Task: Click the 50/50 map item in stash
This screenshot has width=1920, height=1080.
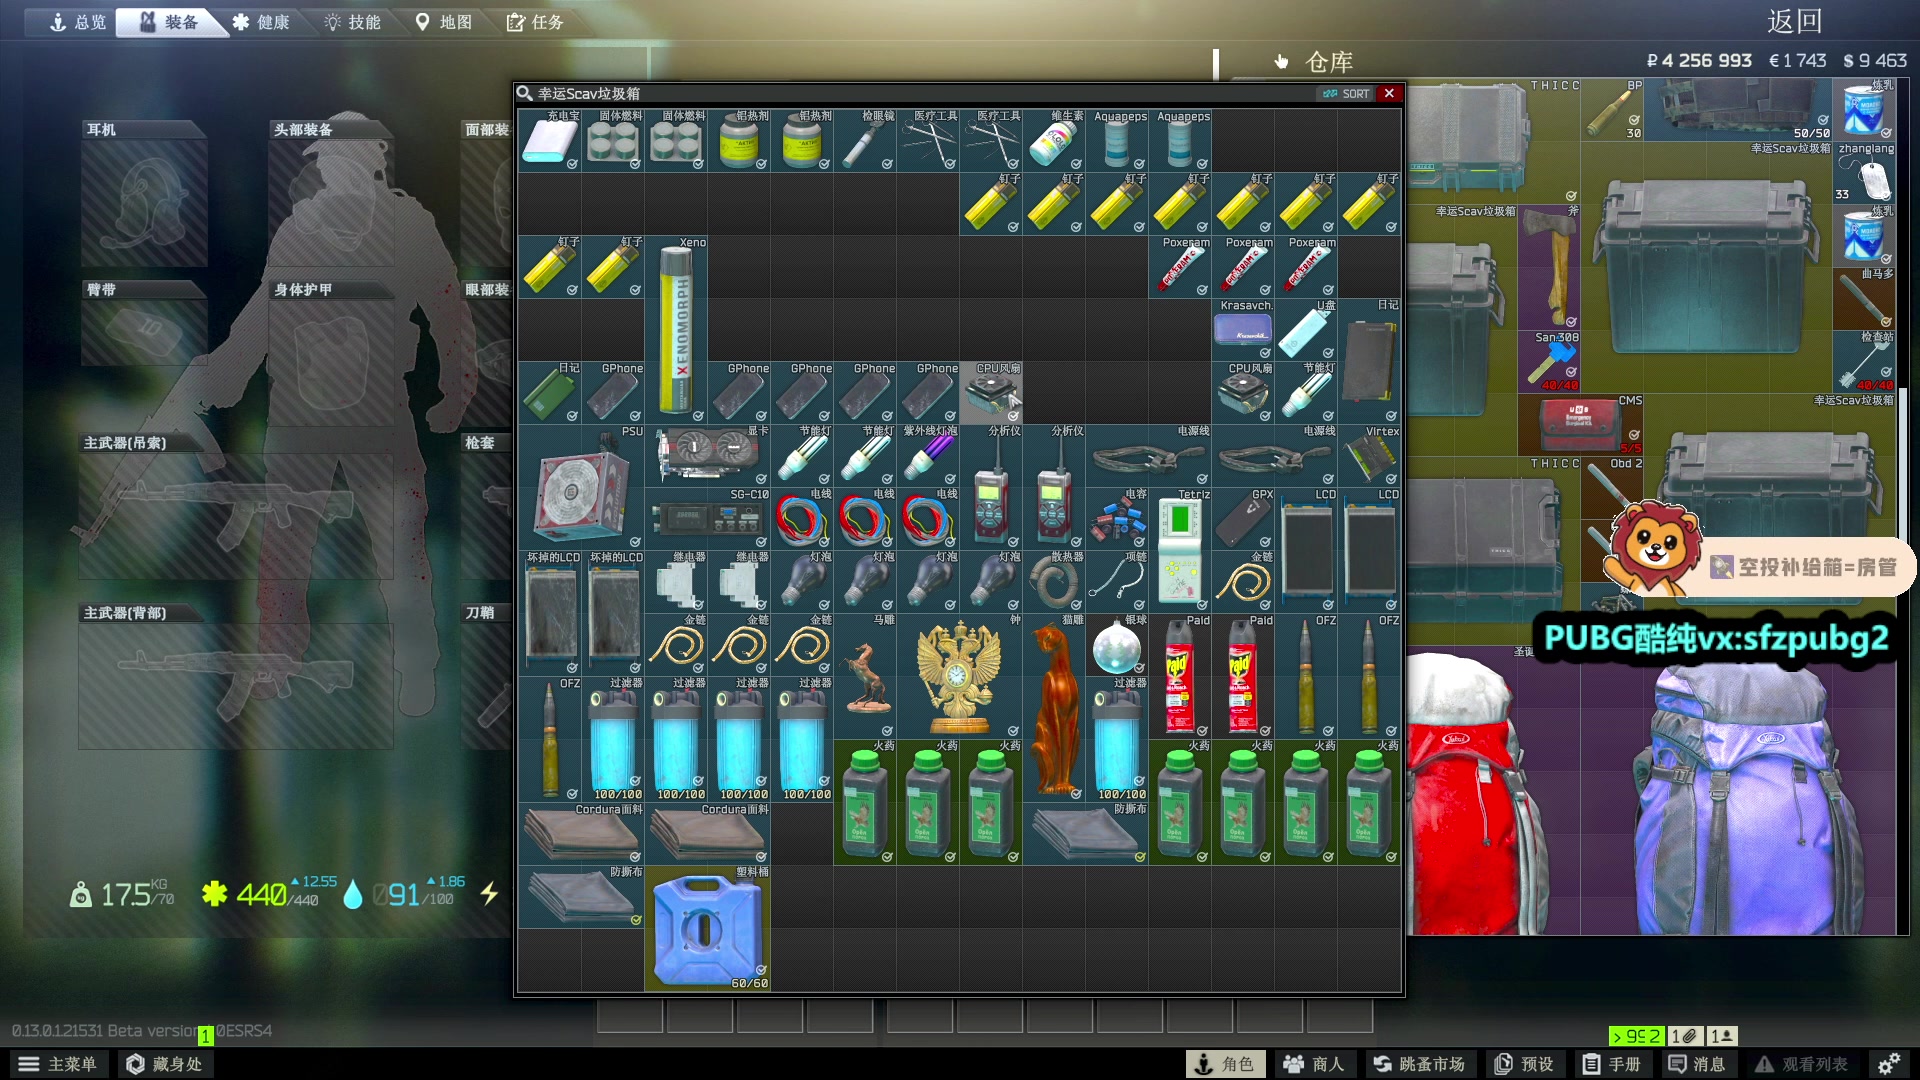Action: [x=1739, y=109]
